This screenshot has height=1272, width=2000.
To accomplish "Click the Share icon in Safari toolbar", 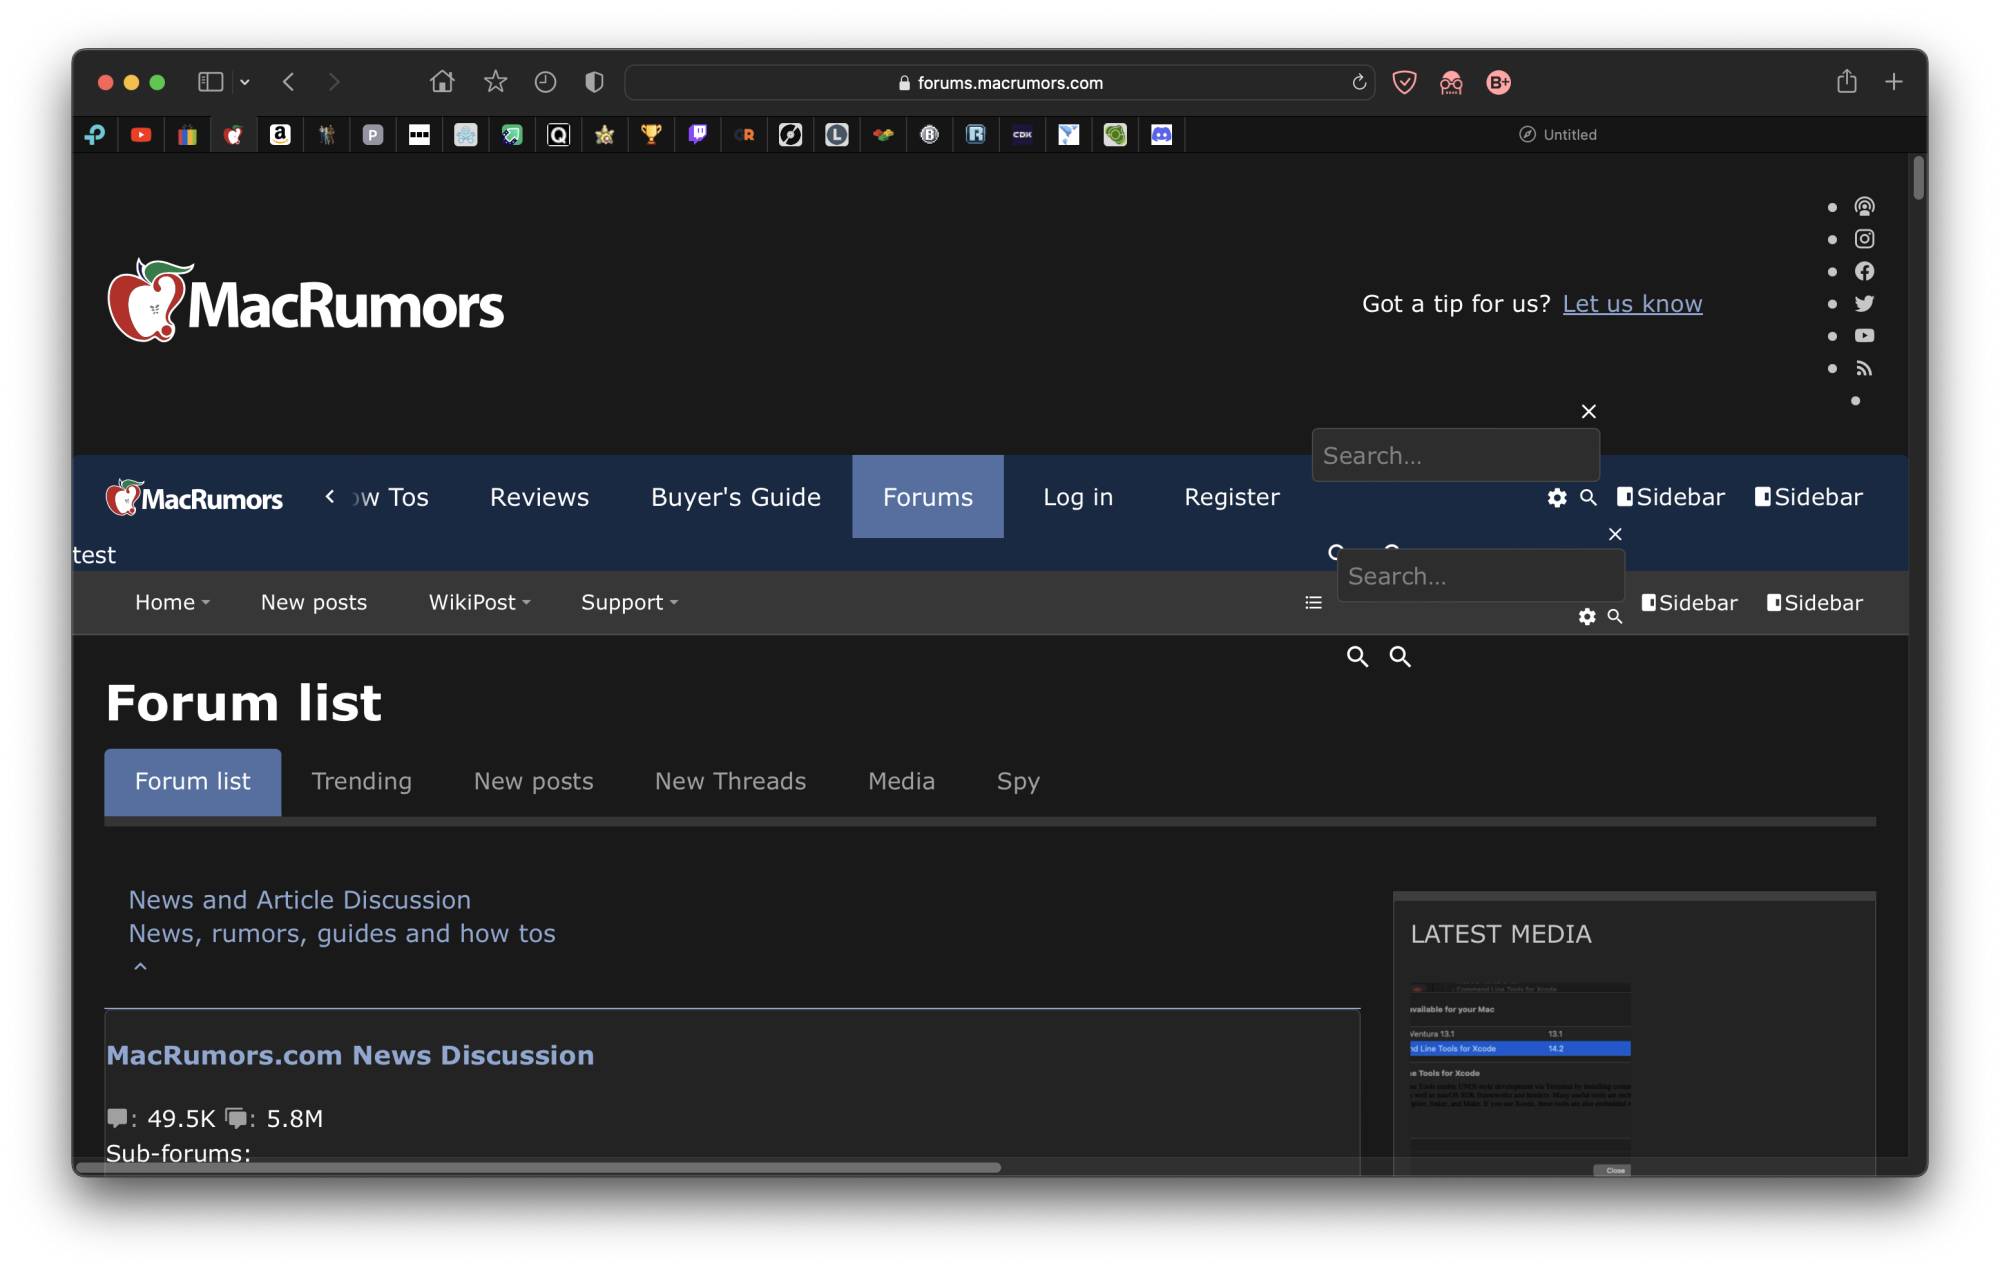I will [1846, 81].
